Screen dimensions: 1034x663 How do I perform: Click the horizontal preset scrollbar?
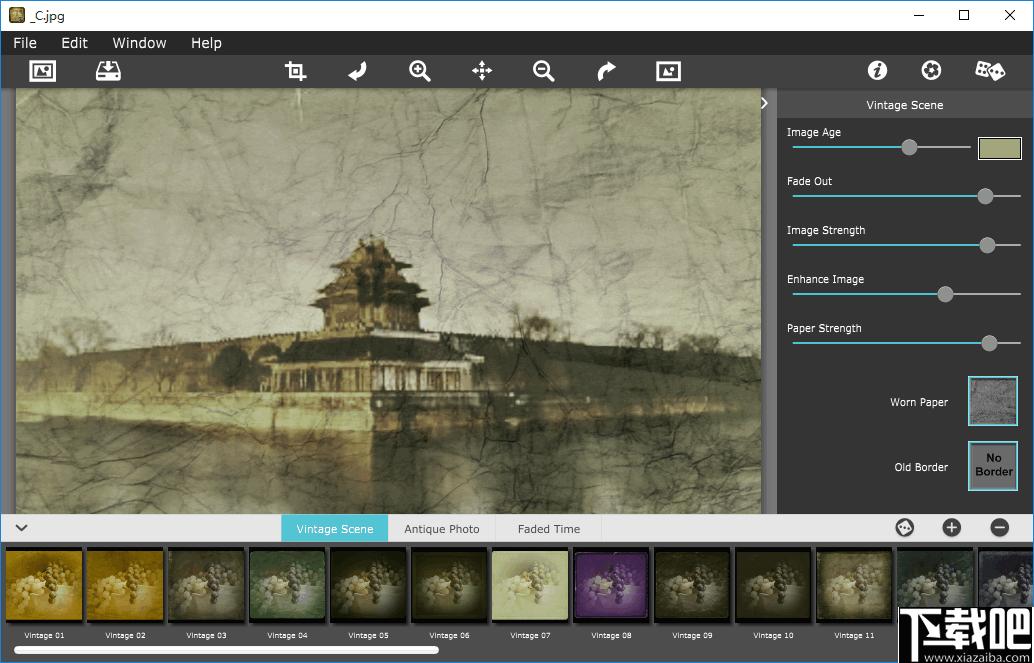[226, 650]
